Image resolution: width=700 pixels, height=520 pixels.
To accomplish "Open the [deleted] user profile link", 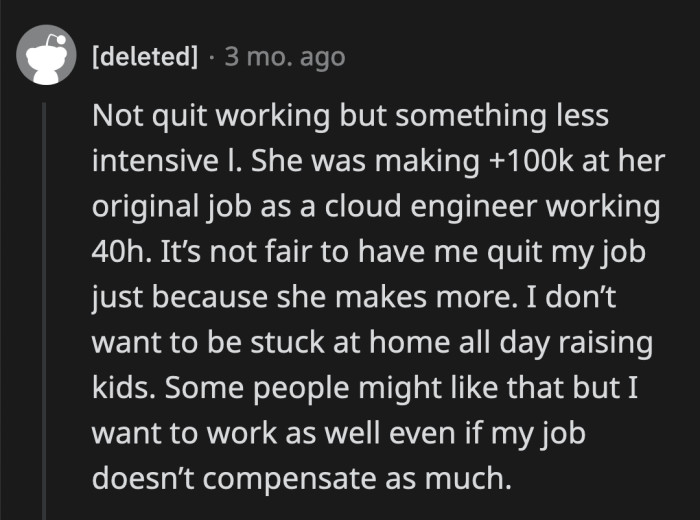I will click(x=144, y=57).
